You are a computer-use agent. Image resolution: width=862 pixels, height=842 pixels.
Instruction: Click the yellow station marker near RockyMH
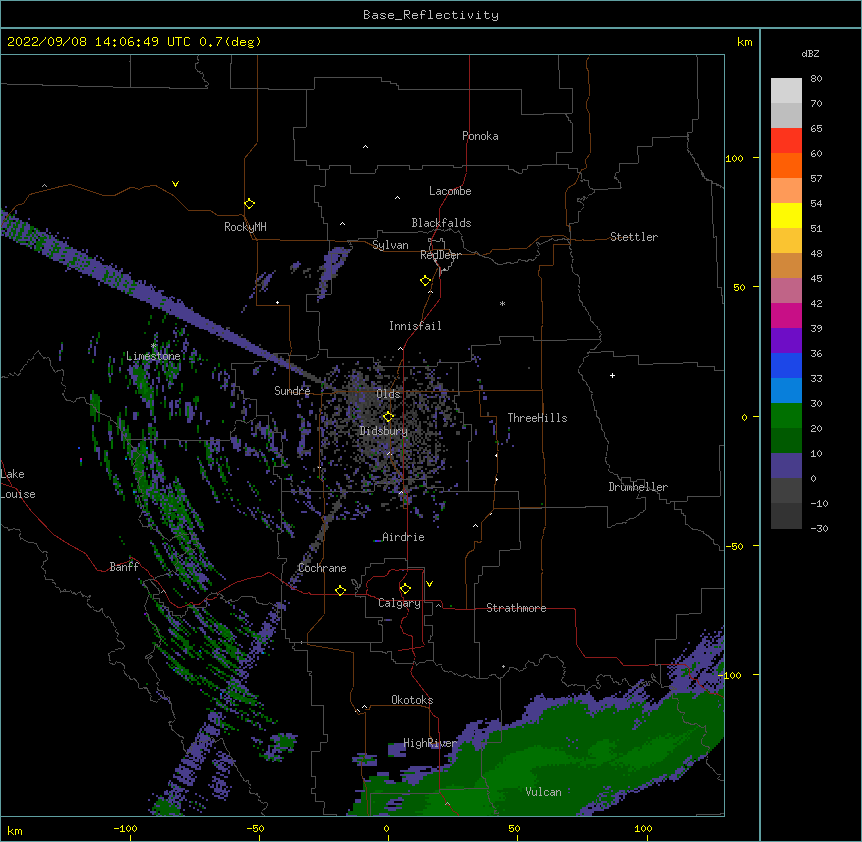point(249,204)
